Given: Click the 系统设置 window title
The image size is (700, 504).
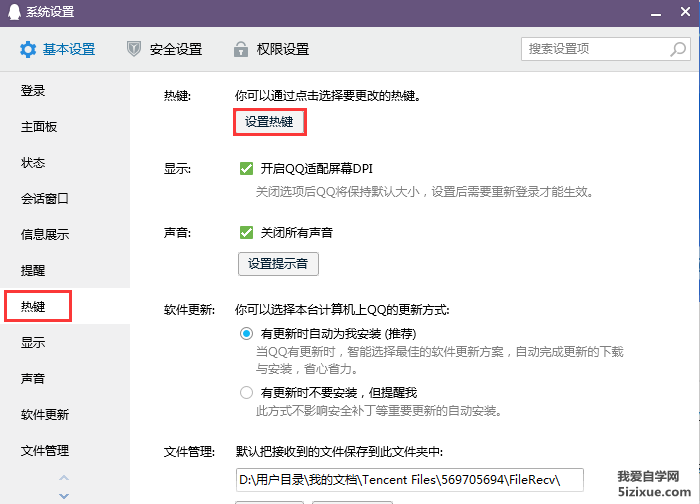Looking at the screenshot, I should pyautogui.click(x=50, y=12).
